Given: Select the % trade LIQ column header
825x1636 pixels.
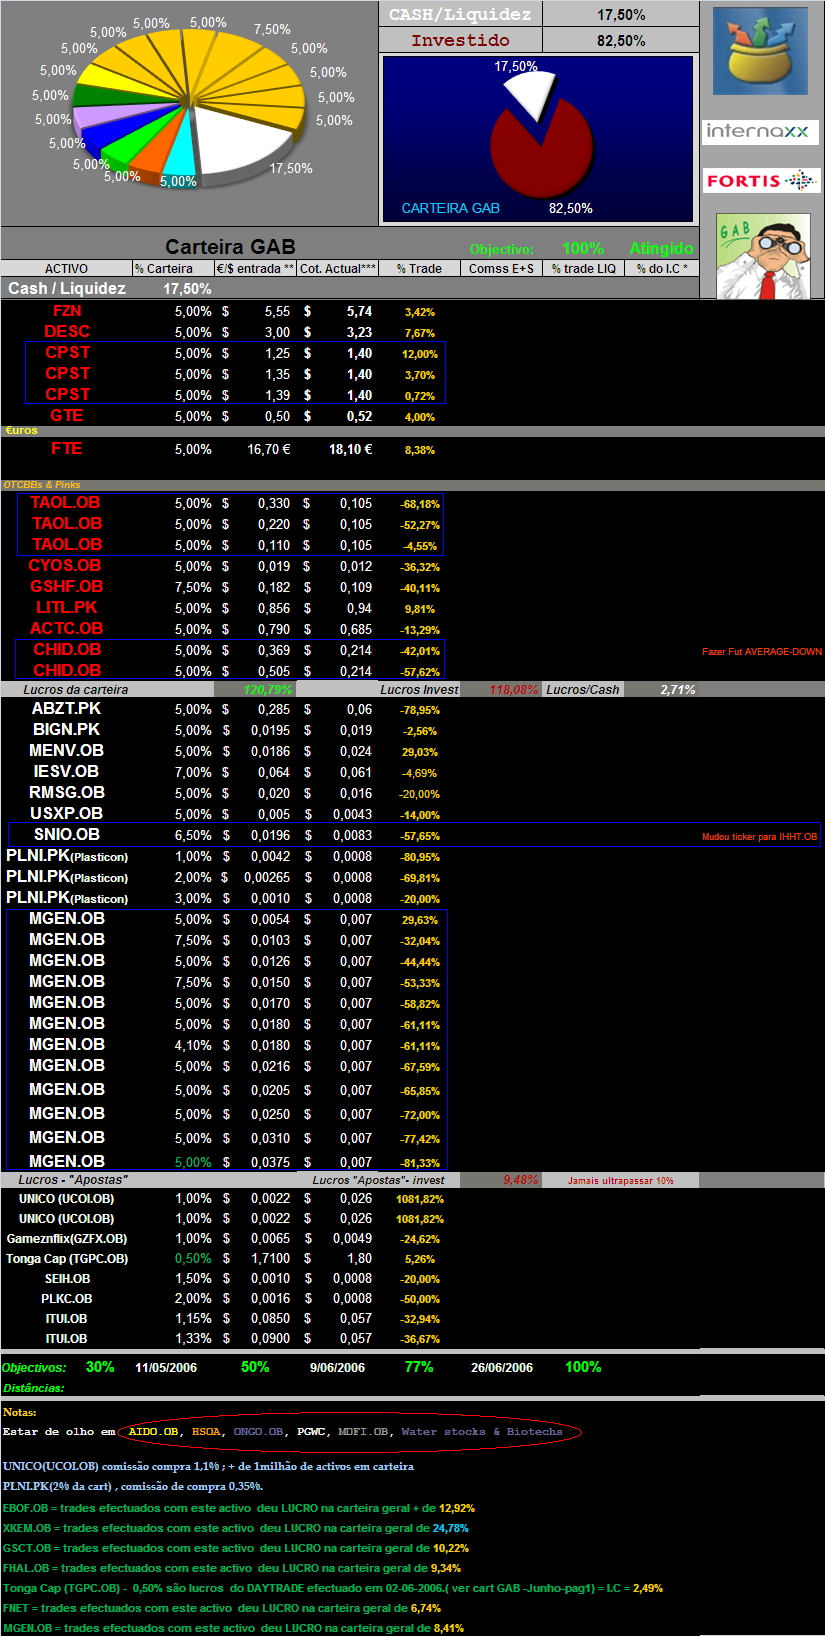Looking at the screenshot, I should [584, 268].
